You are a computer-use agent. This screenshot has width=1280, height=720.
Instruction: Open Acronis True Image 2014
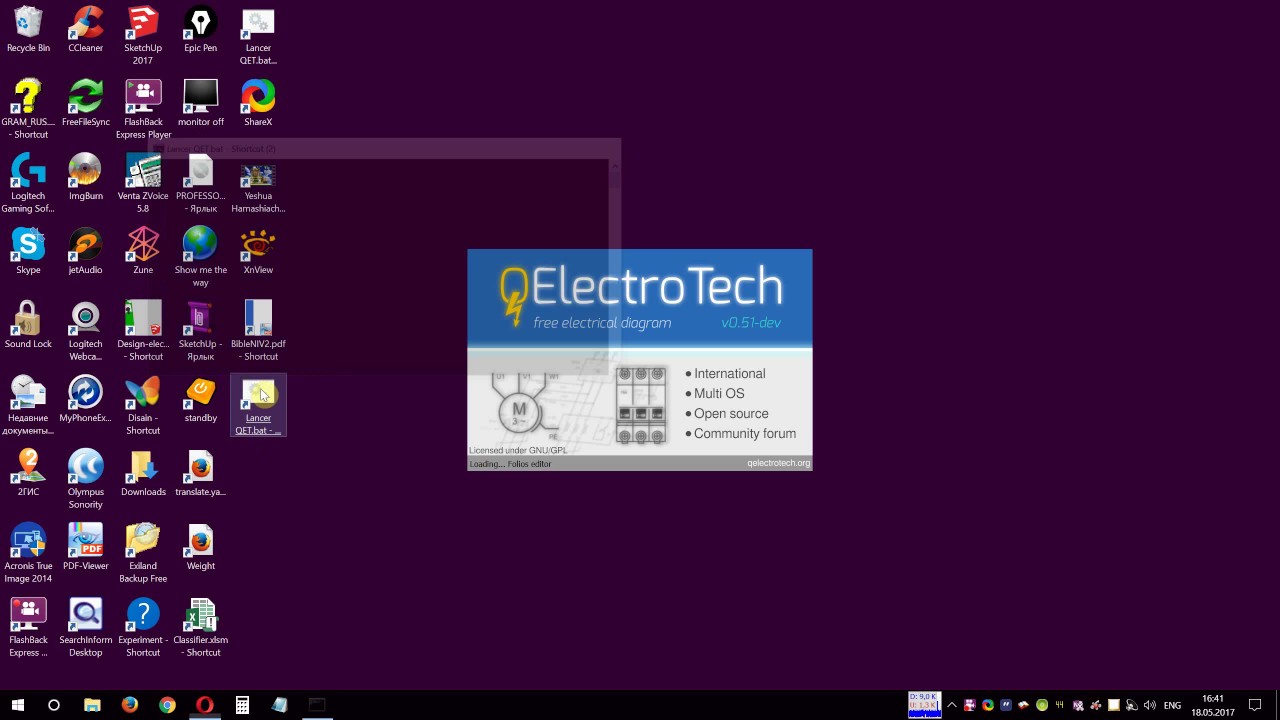coord(28,553)
